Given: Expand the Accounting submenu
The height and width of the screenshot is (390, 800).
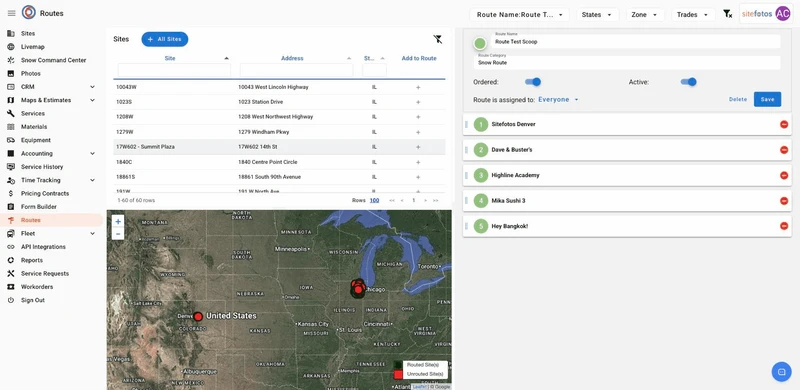Looking at the screenshot, I should [x=92, y=153].
